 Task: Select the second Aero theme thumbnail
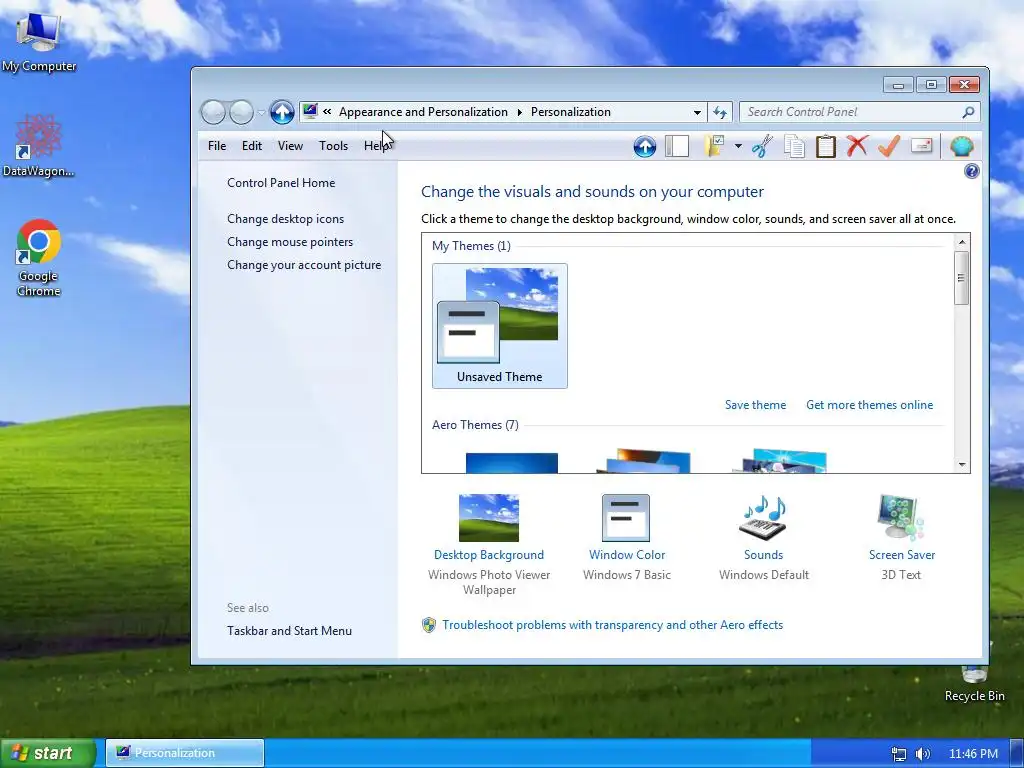point(644,460)
